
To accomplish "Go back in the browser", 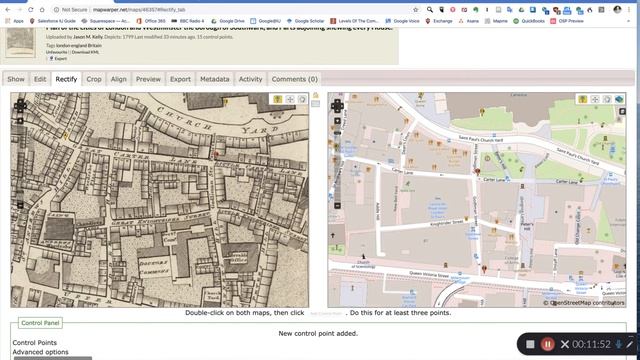I will click(8, 9).
